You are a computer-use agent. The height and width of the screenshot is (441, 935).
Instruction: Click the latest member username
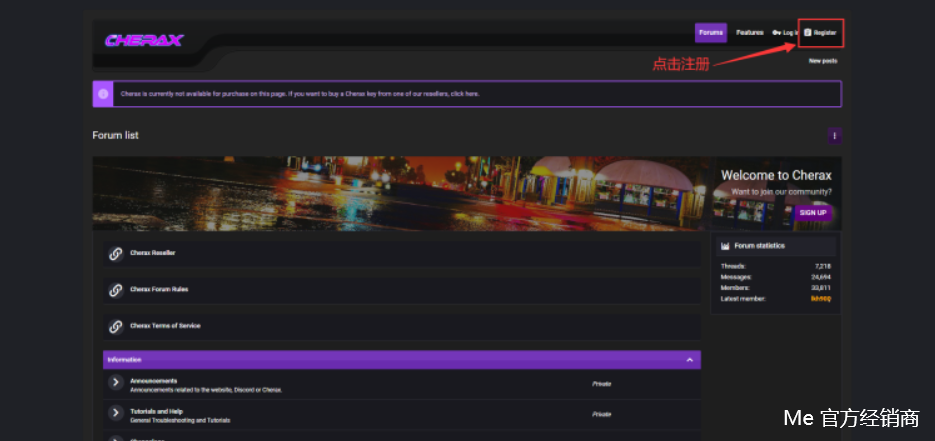coord(821,298)
